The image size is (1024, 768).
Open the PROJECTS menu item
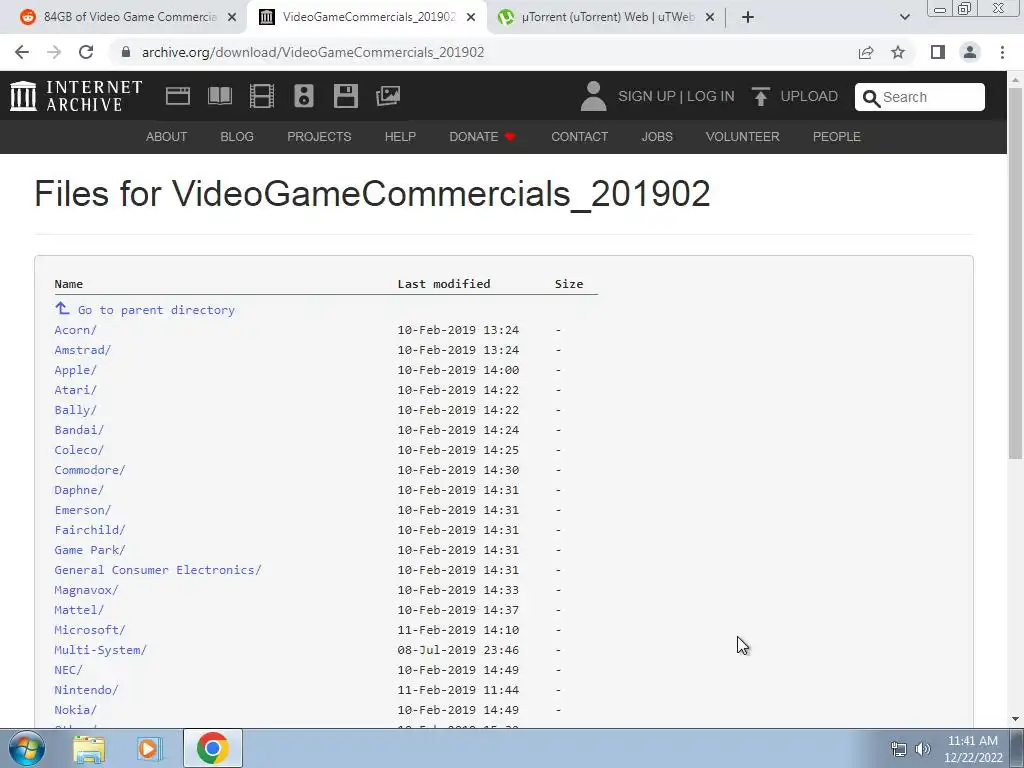[x=319, y=136]
